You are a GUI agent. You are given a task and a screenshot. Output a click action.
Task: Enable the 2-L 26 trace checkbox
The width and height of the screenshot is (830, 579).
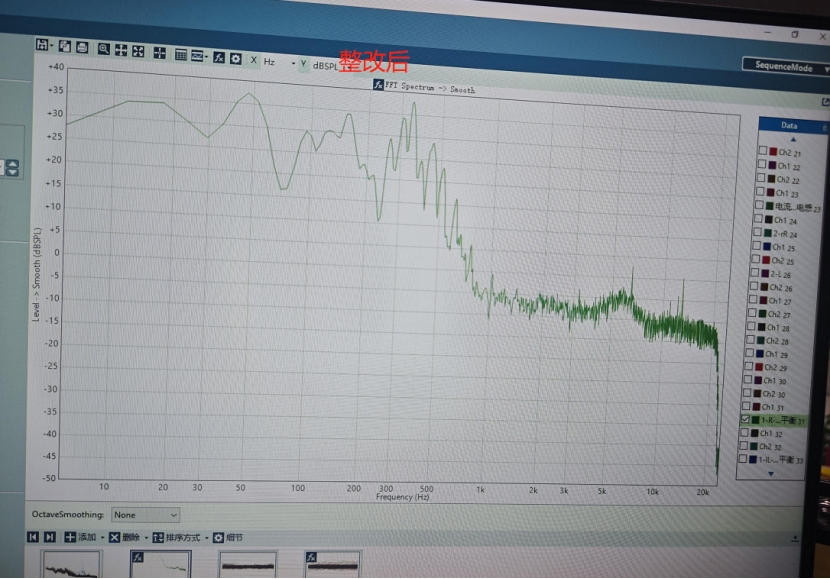(x=755, y=272)
